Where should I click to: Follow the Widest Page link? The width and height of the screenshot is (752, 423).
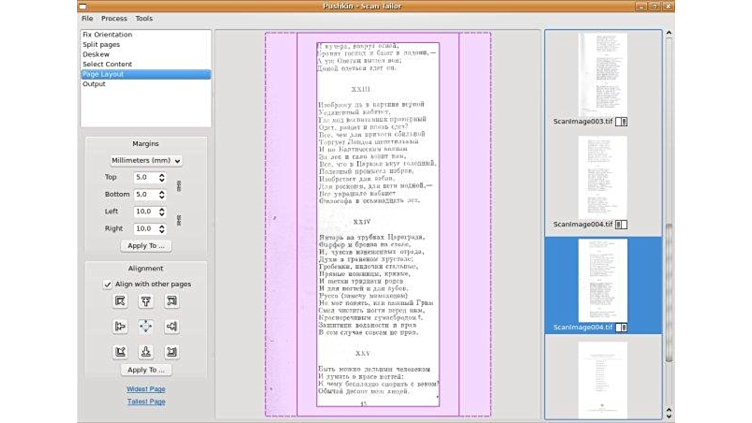click(x=146, y=389)
